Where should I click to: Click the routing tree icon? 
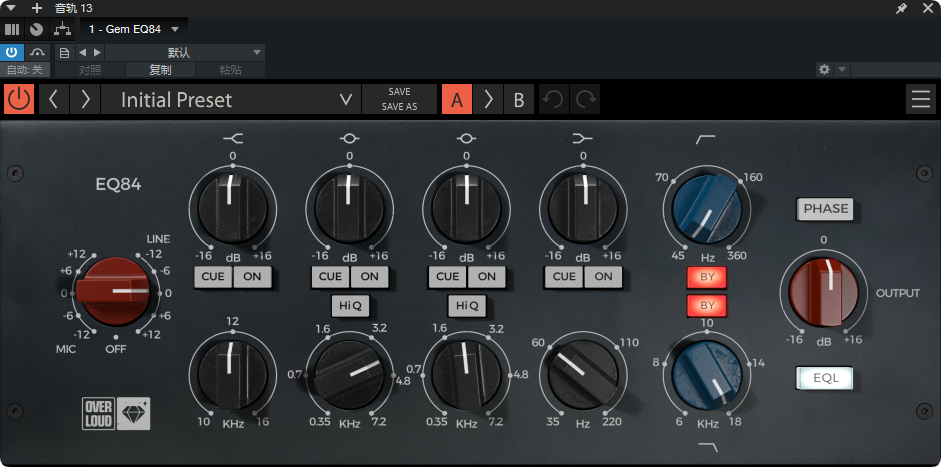(x=61, y=29)
